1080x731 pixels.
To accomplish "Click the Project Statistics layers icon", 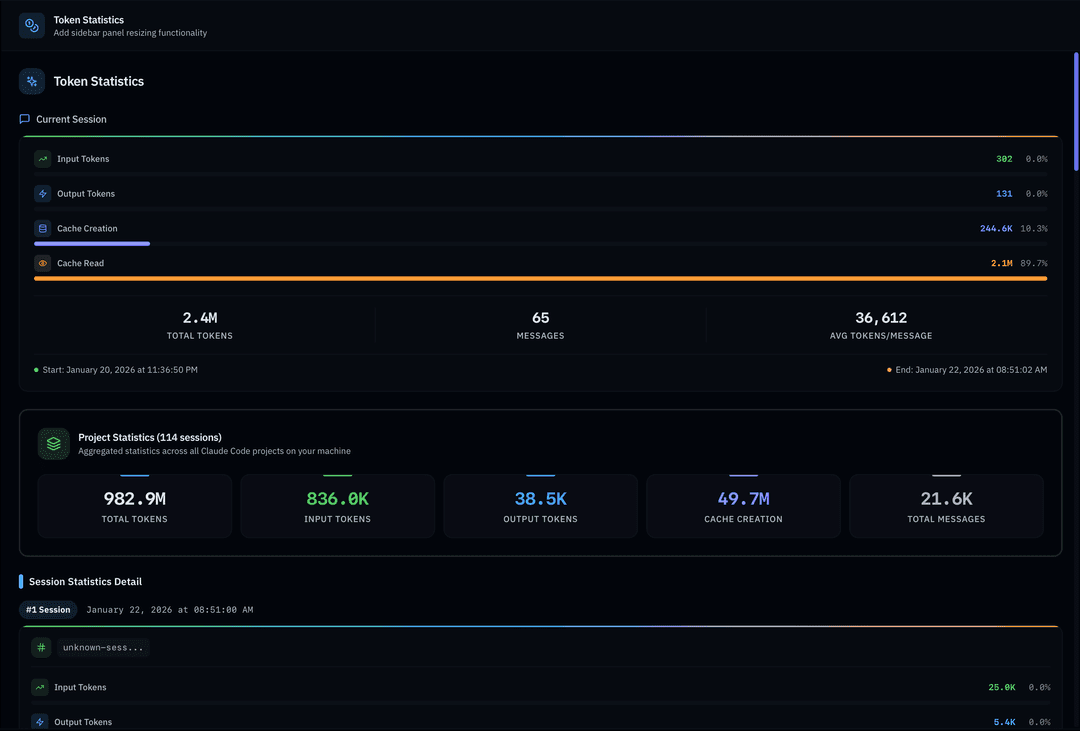I will [54, 444].
